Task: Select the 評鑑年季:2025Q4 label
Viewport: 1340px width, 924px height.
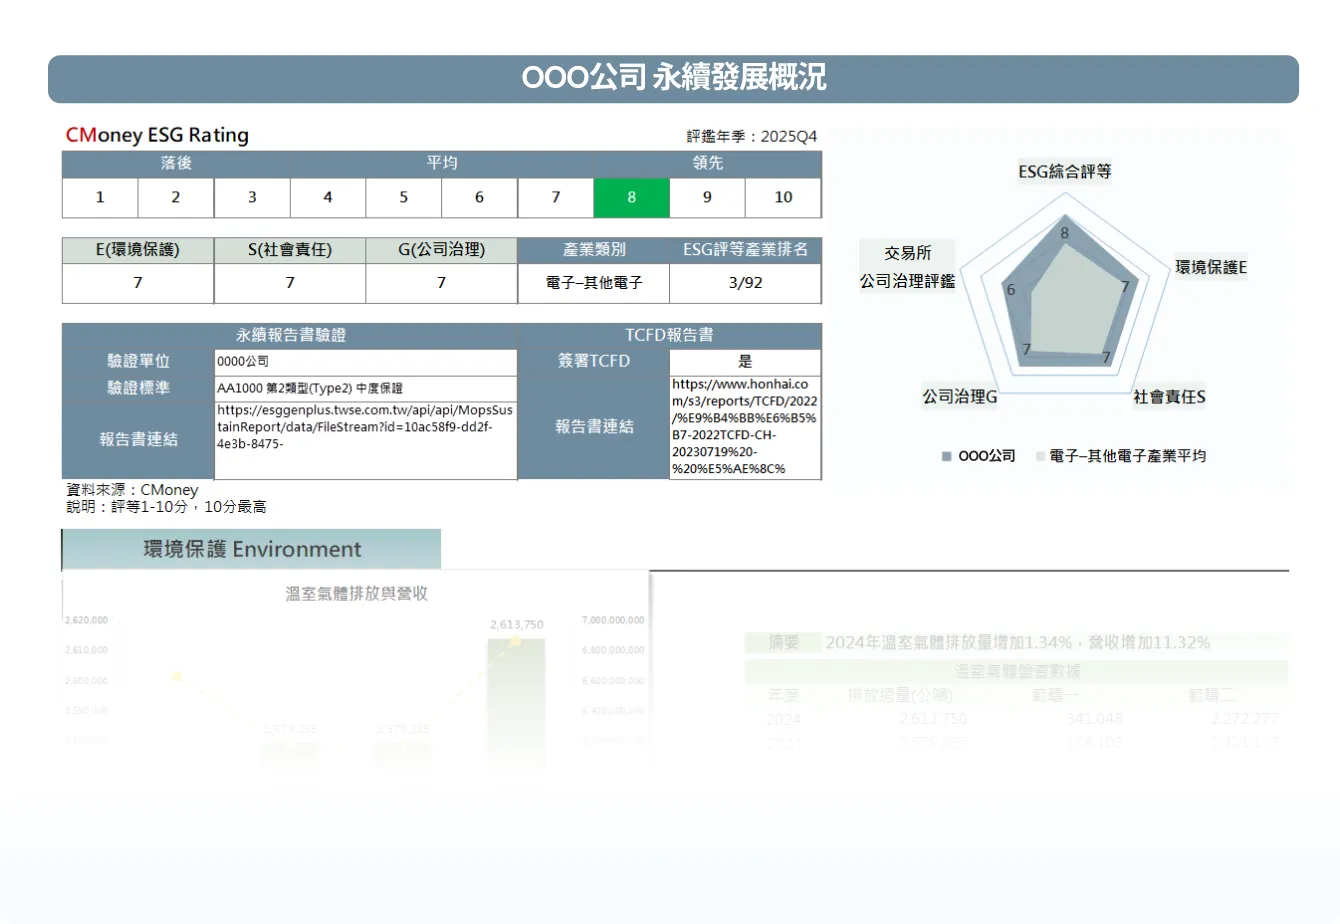Action: [751, 136]
